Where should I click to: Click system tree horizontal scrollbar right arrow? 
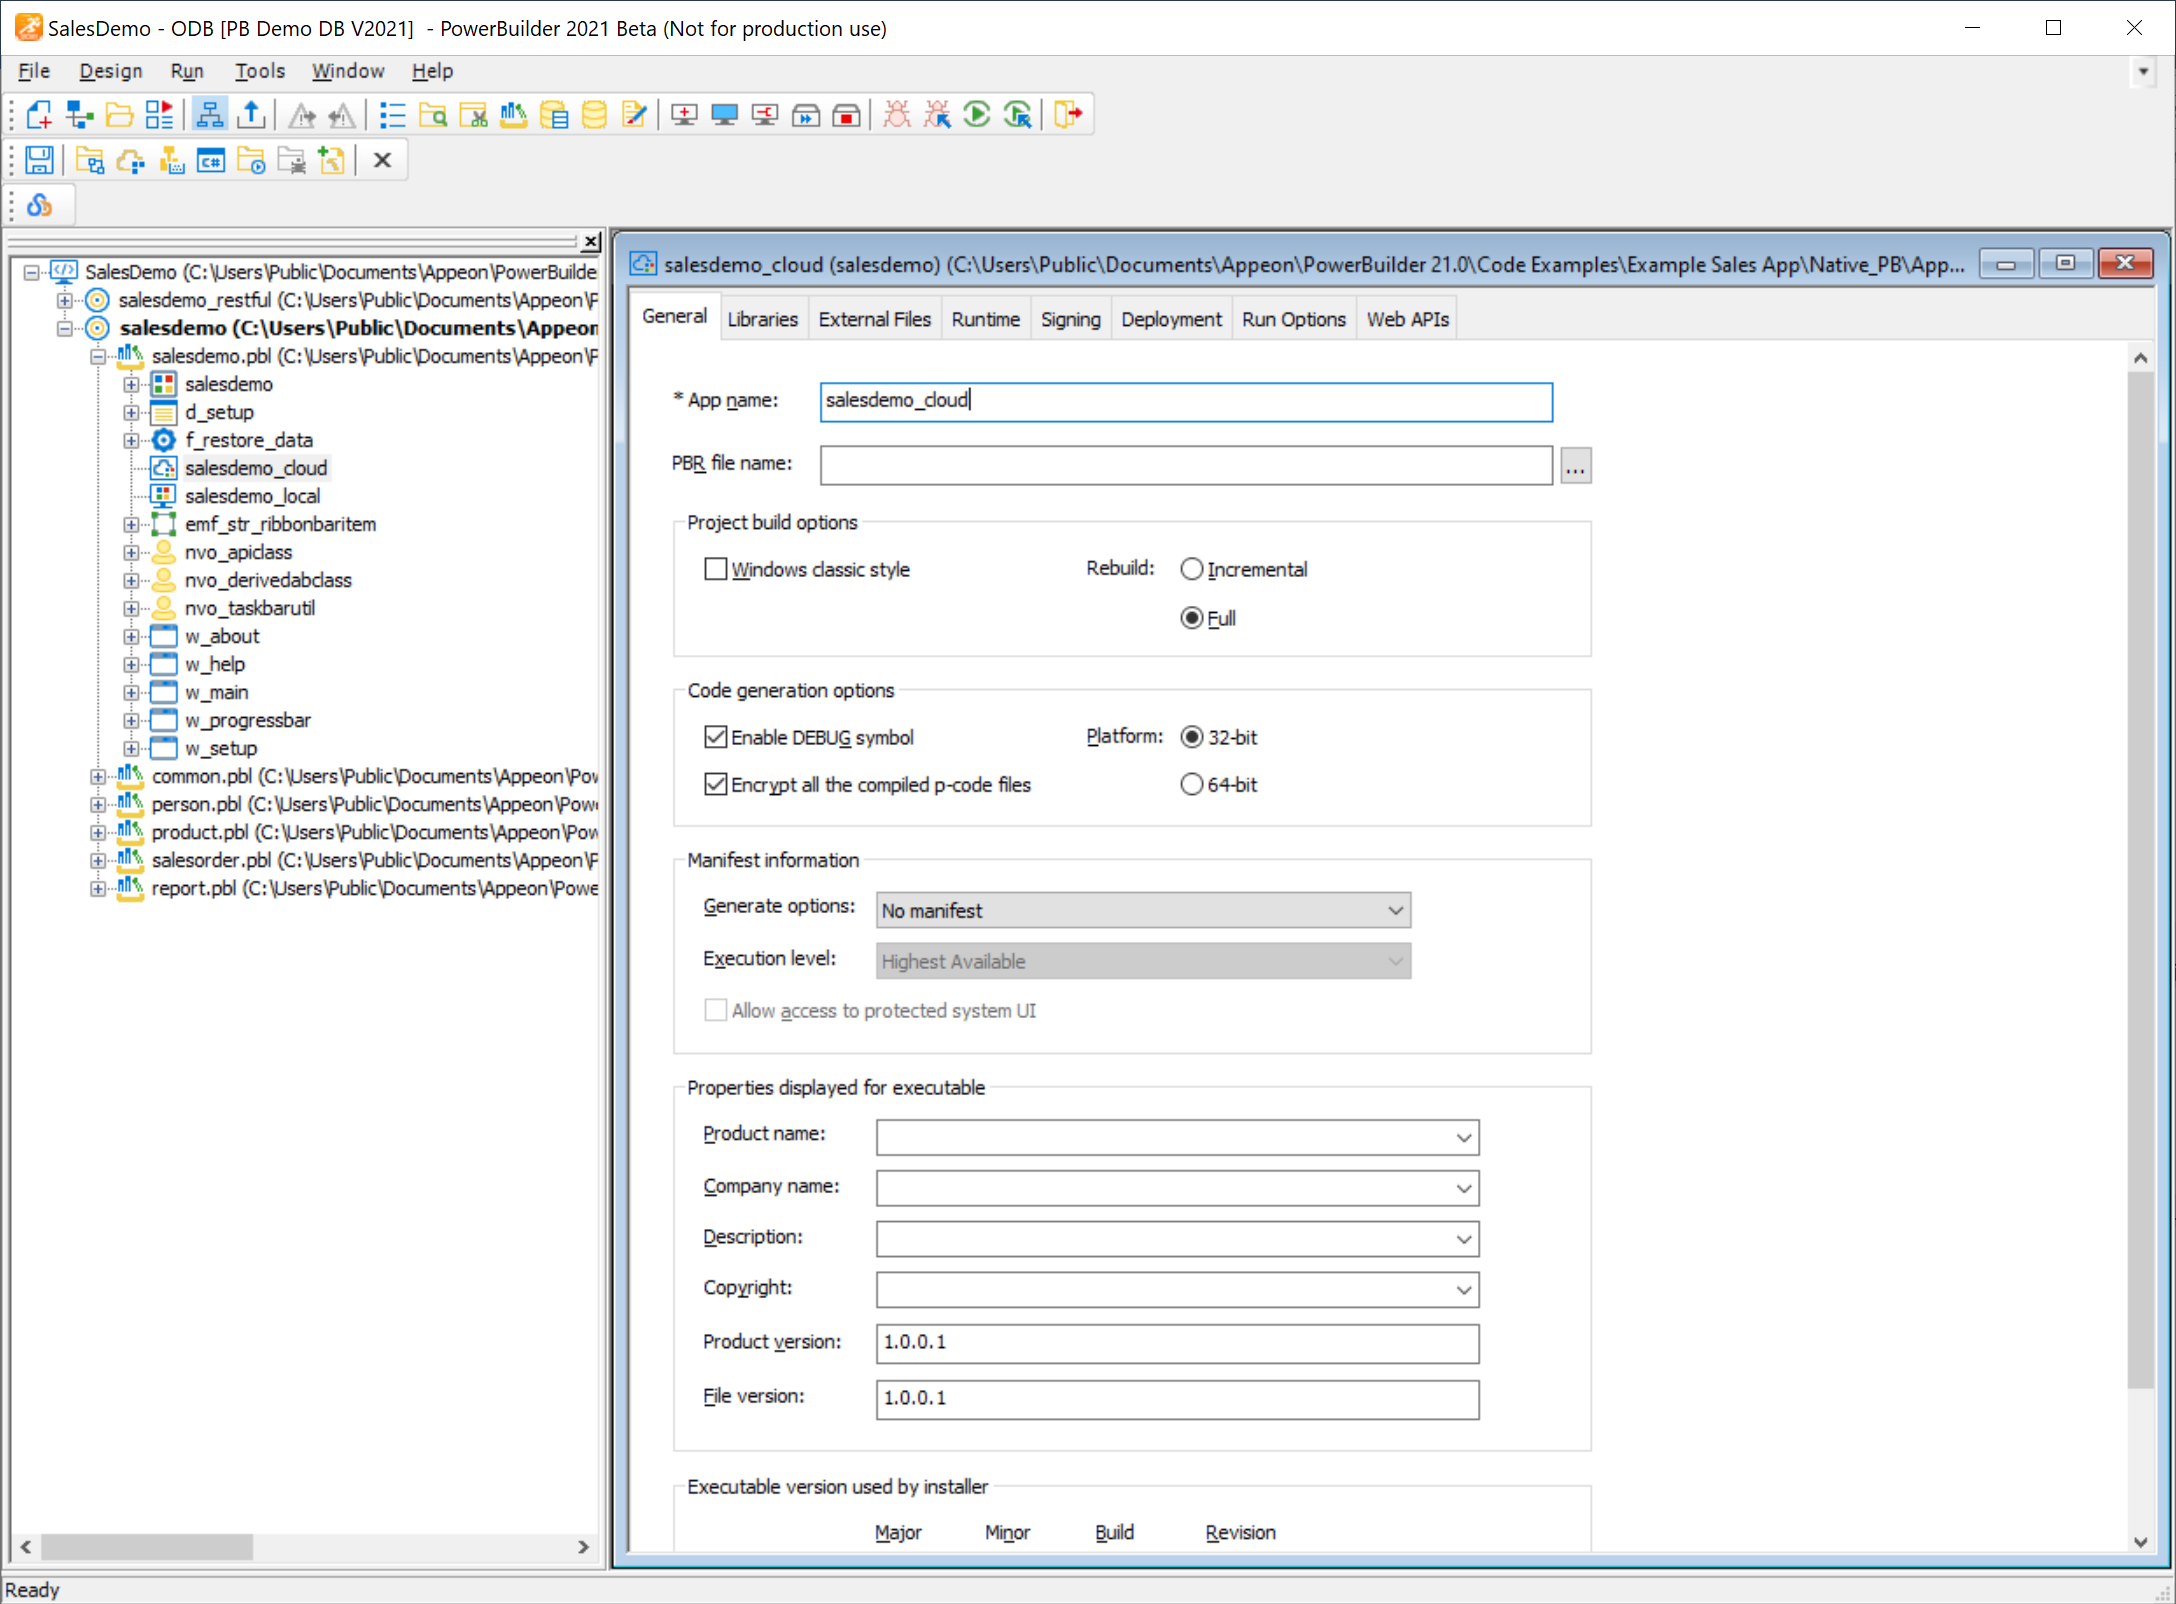(583, 1547)
